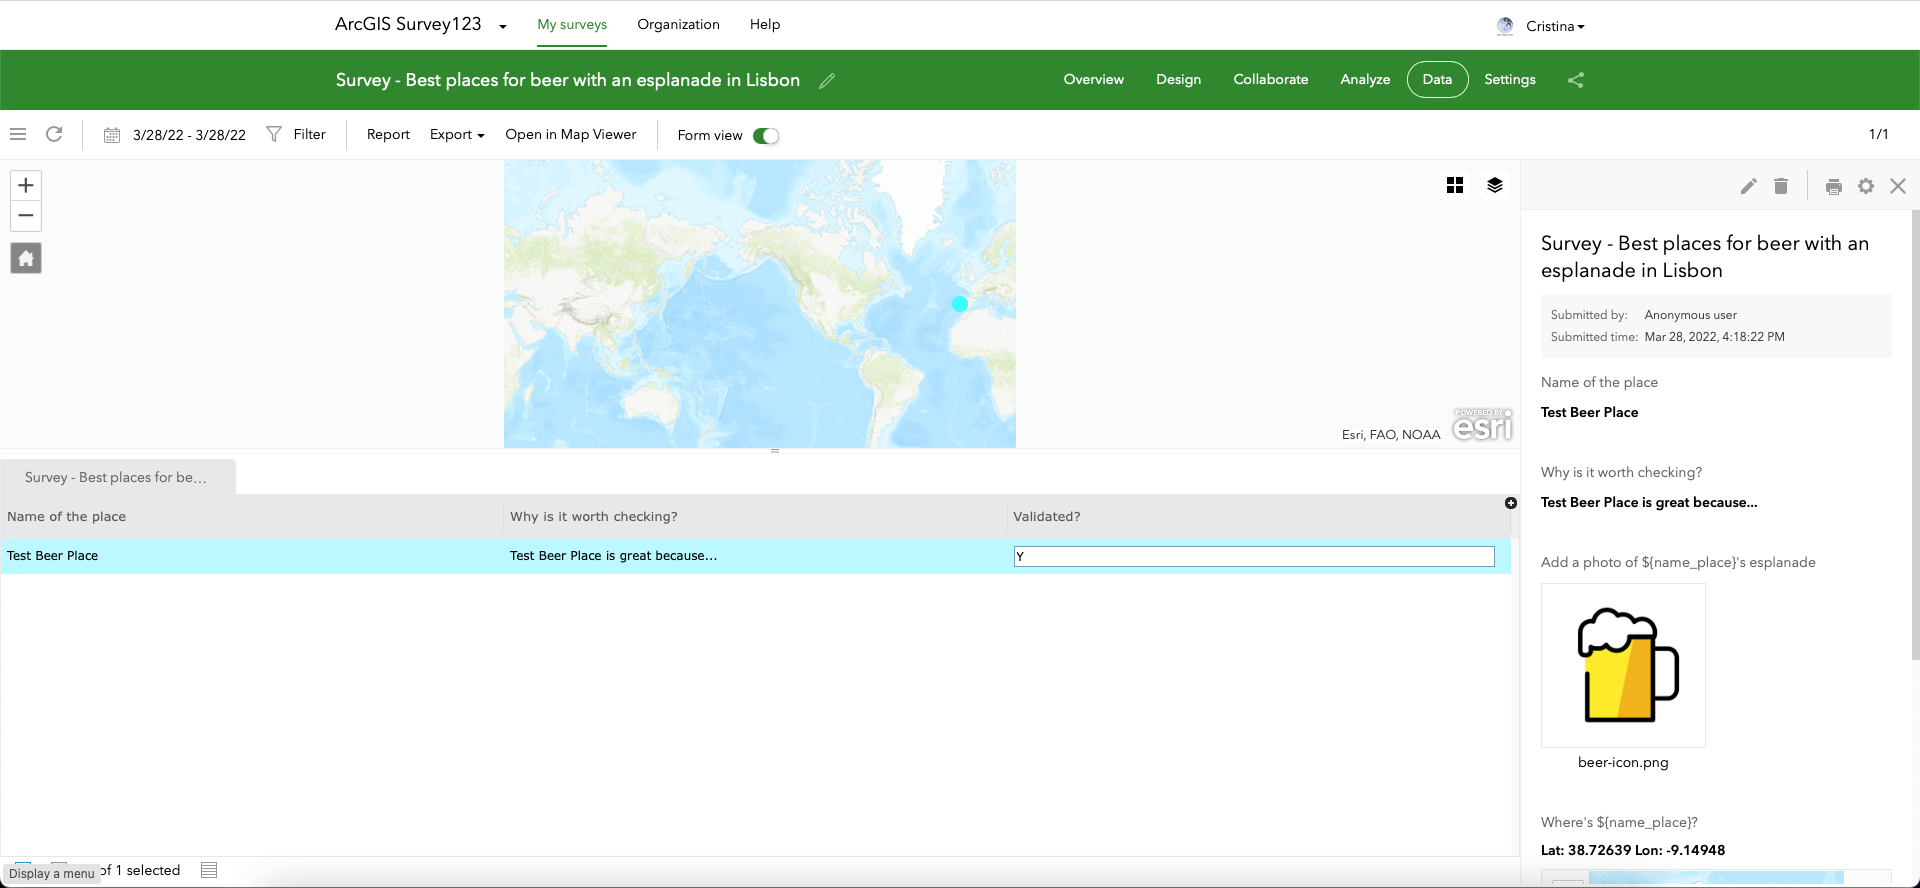Open the basemap gallery grid icon
1920x888 pixels.
(x=1455, y=185)
